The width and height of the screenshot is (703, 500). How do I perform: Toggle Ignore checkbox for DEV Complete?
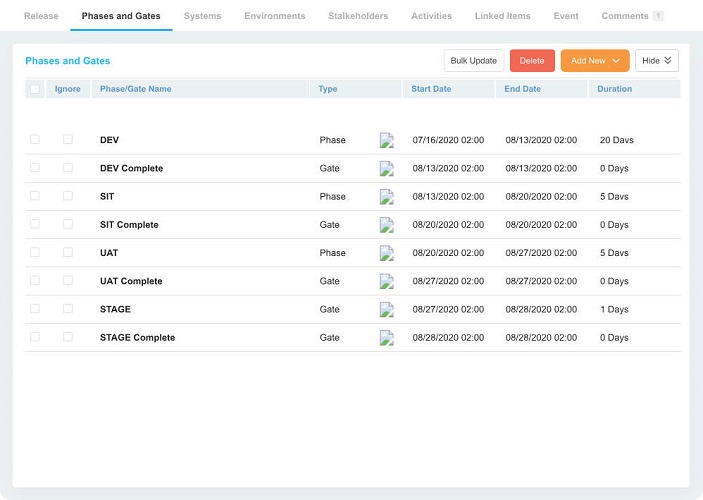tap(68, 167)
